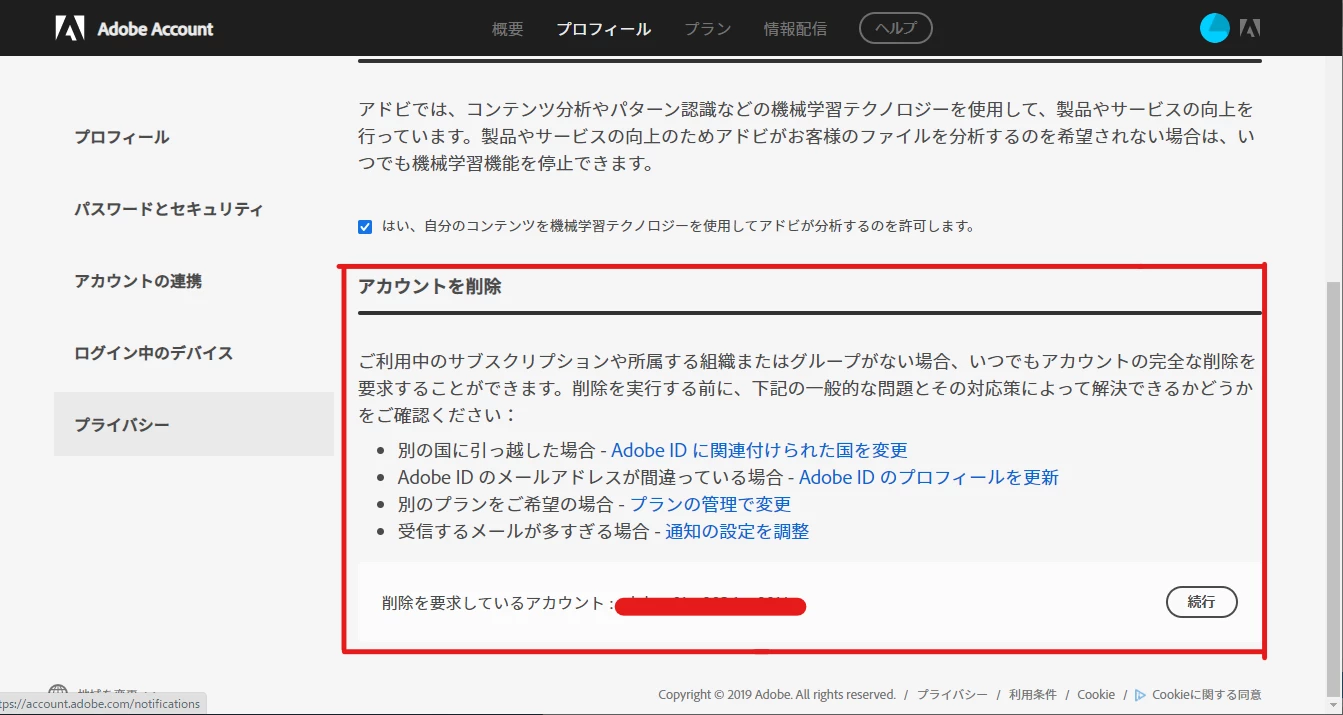The height and width of the screenshot is (715, 1343).
Task: Click the AdChoices icon near Cookieに関する同意
Action: click(x=1141, y=695)
